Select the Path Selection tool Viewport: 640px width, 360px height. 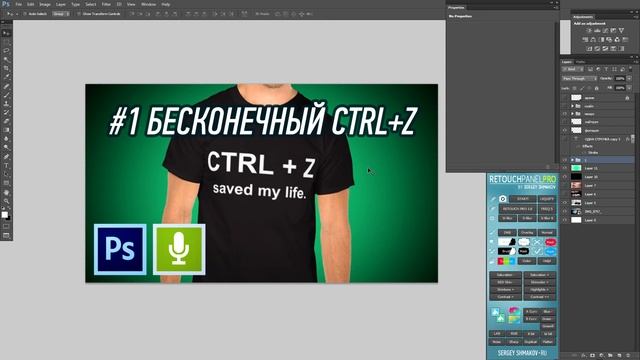(x=6, y=174)
